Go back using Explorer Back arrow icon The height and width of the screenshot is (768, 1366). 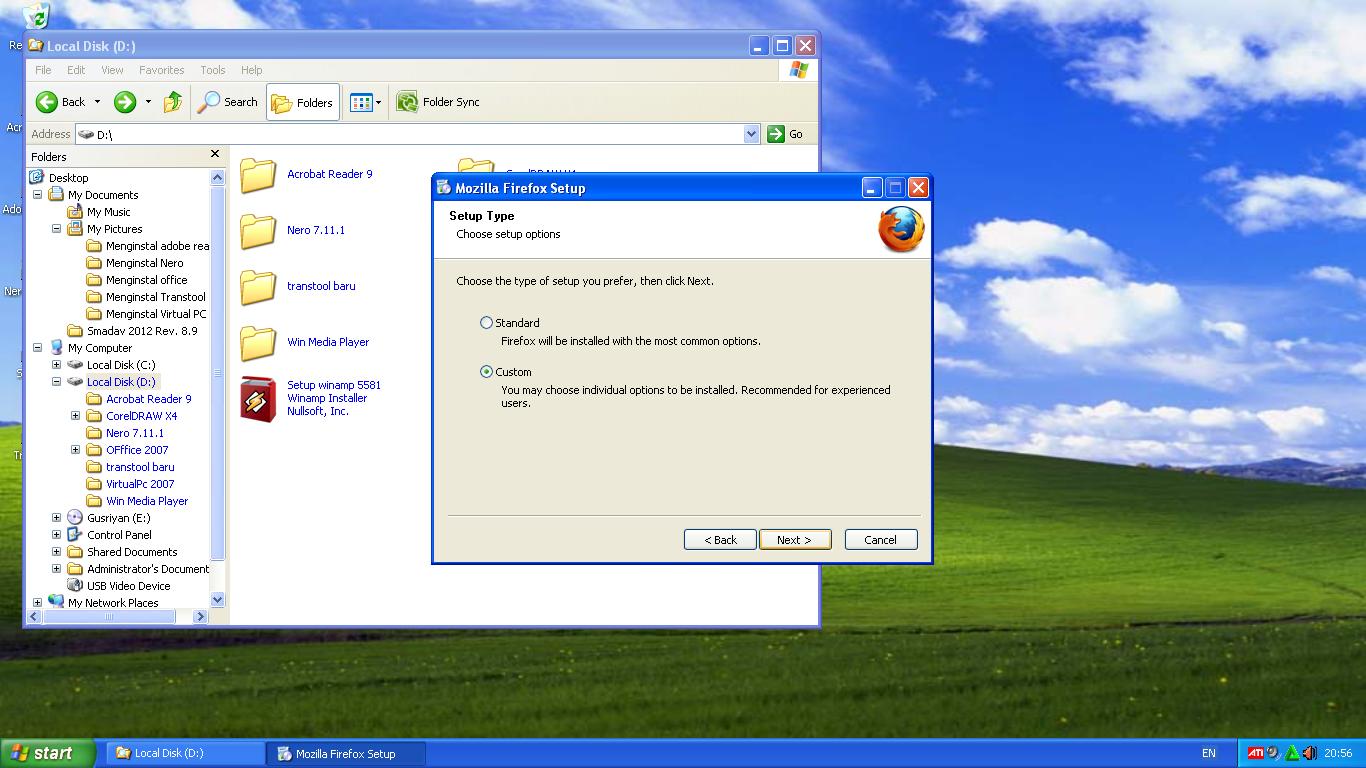click(x=47, y=102)
